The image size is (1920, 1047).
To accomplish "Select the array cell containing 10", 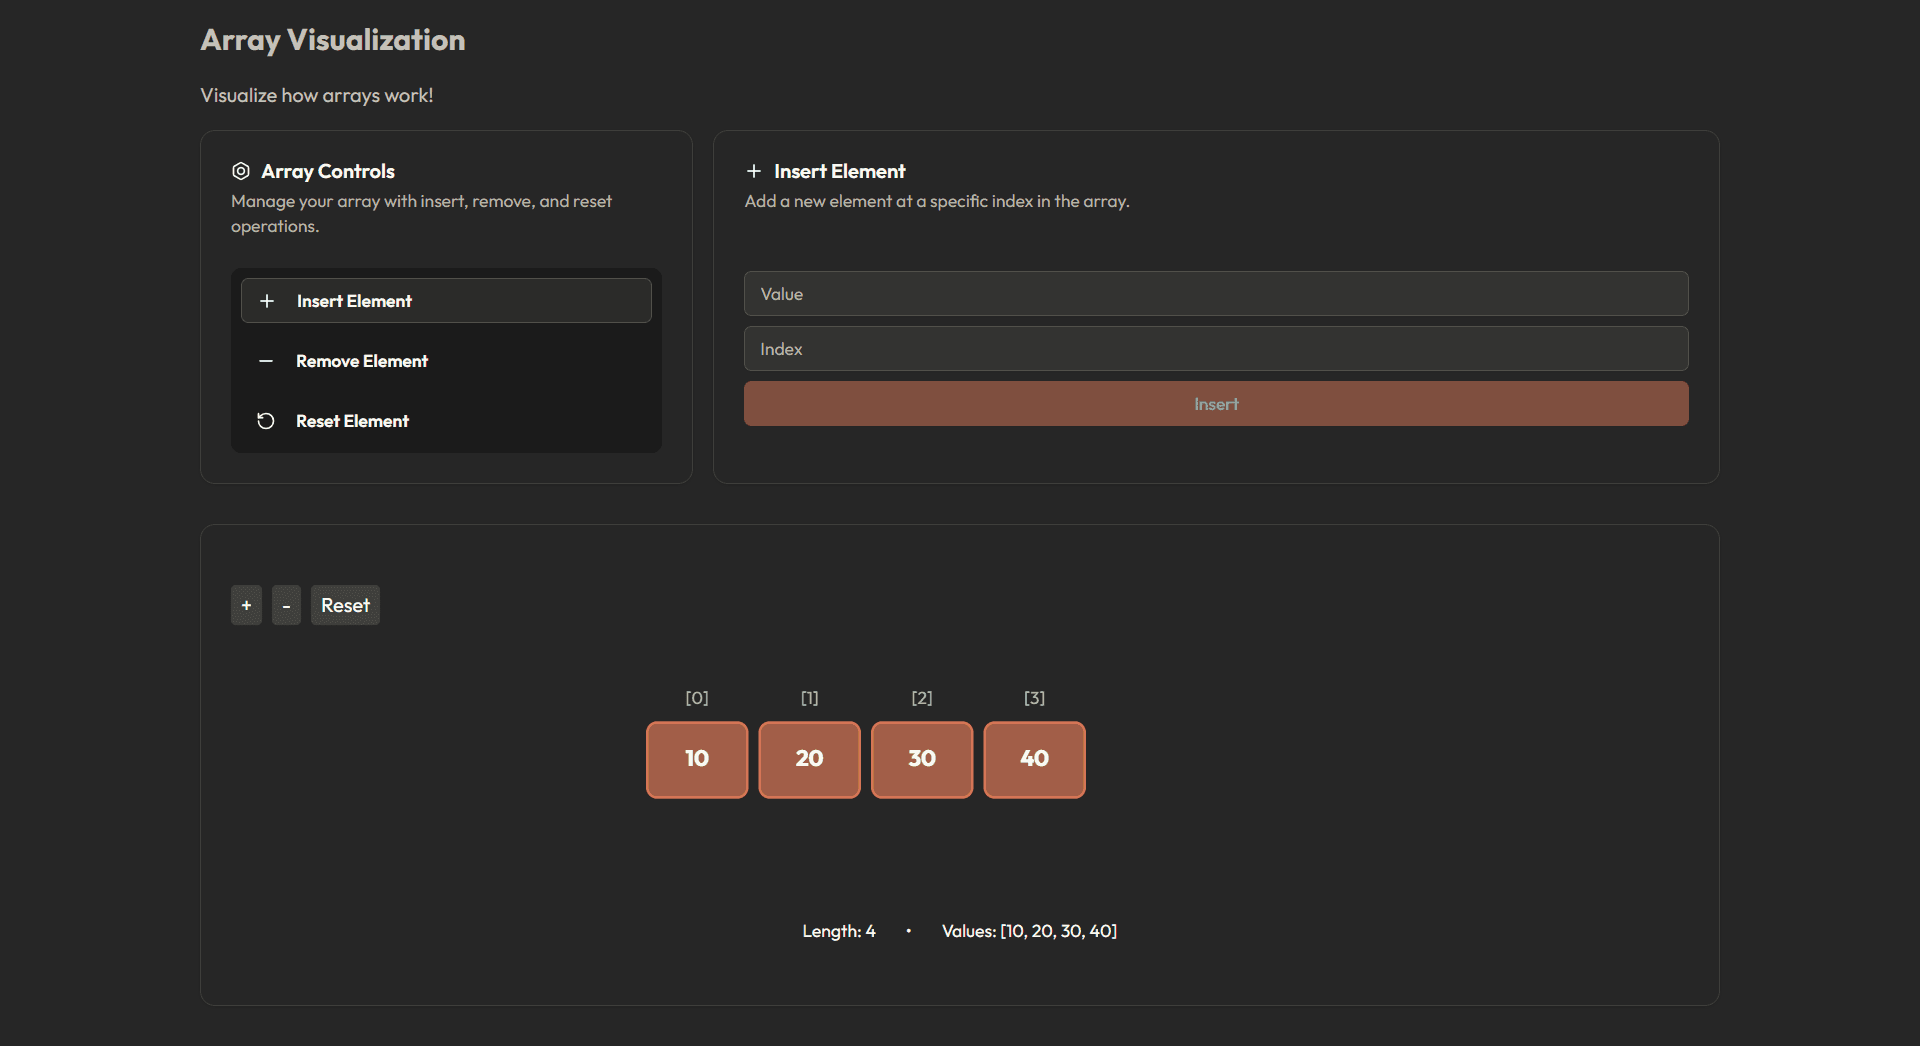I will click(x=697, y=759).
